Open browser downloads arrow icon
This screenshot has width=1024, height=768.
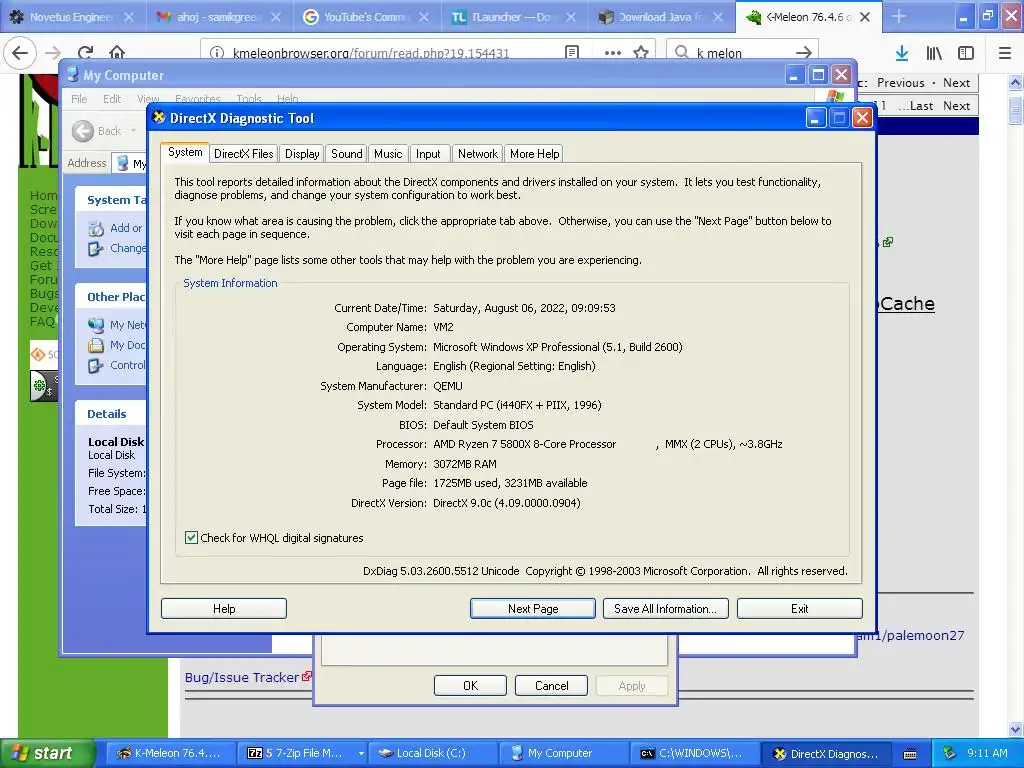902,53
